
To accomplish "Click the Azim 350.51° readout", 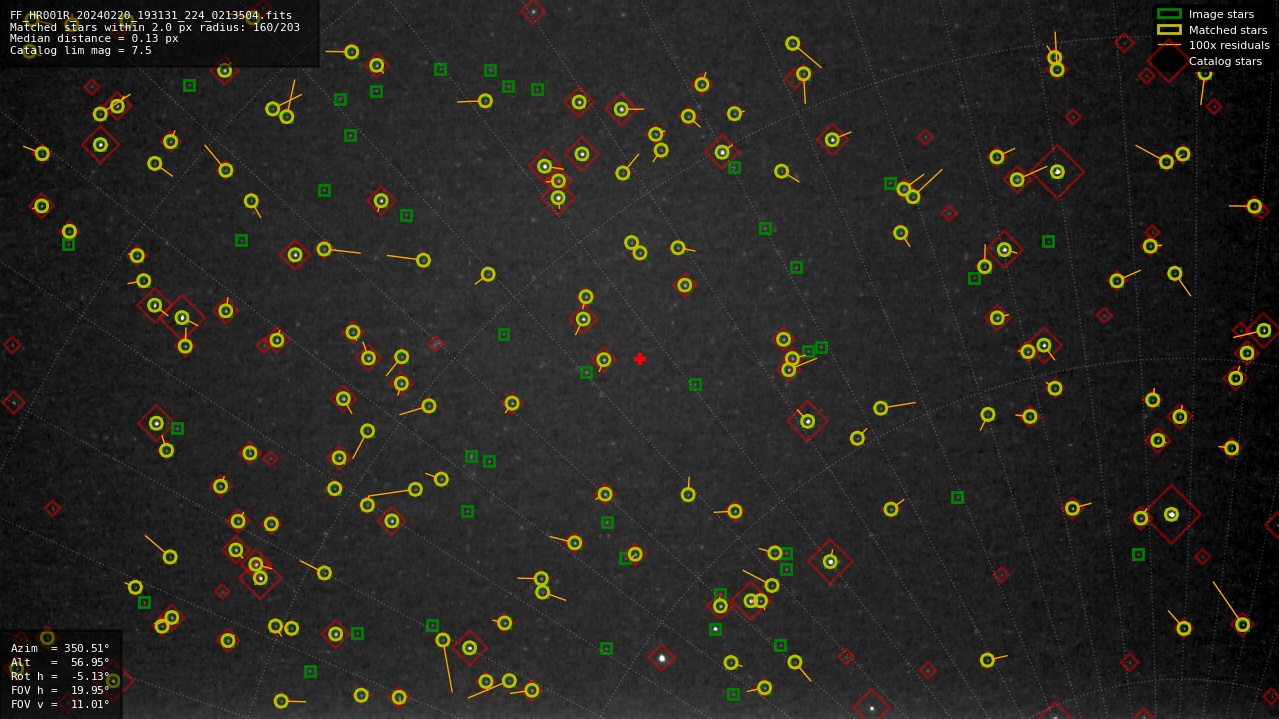I will click(60, 648).
